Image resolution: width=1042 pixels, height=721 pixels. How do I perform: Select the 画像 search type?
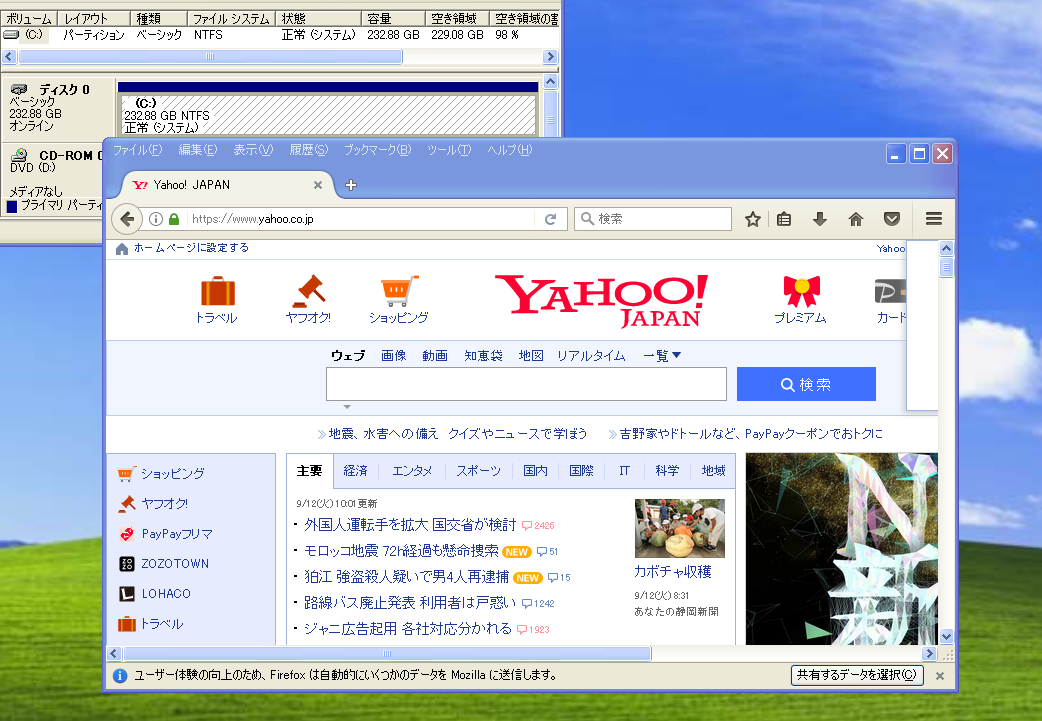(x=393, y=356)
